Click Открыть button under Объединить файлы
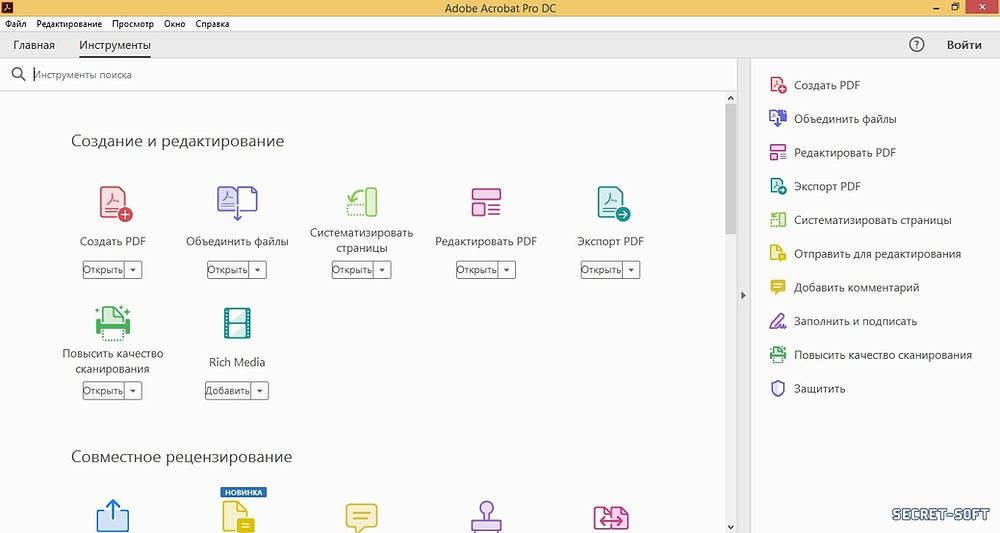This screenshot has width=1000, height=533. (x=228, y=270)
